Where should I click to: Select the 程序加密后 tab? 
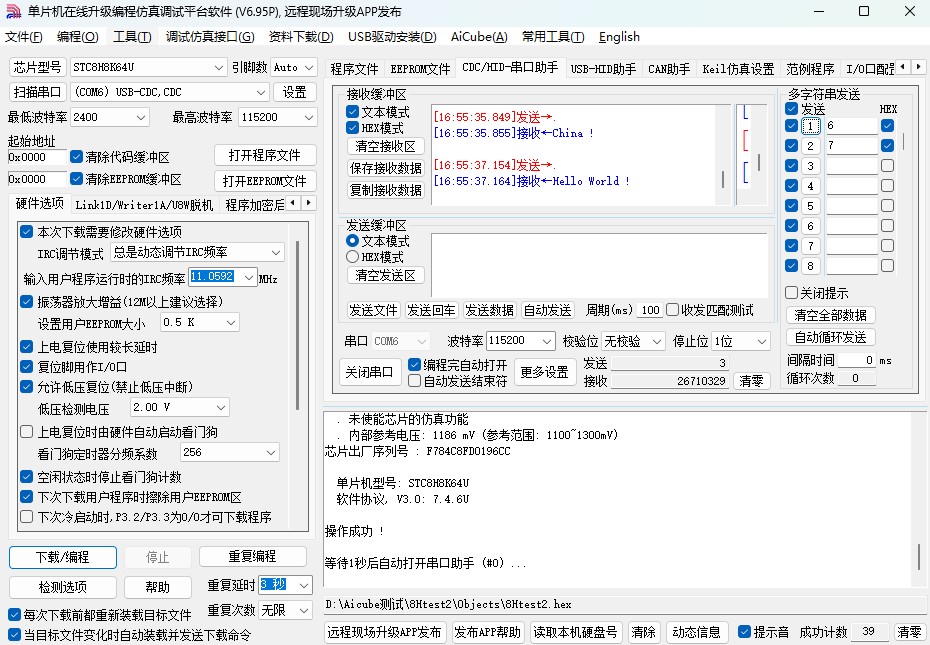point(254,205)
